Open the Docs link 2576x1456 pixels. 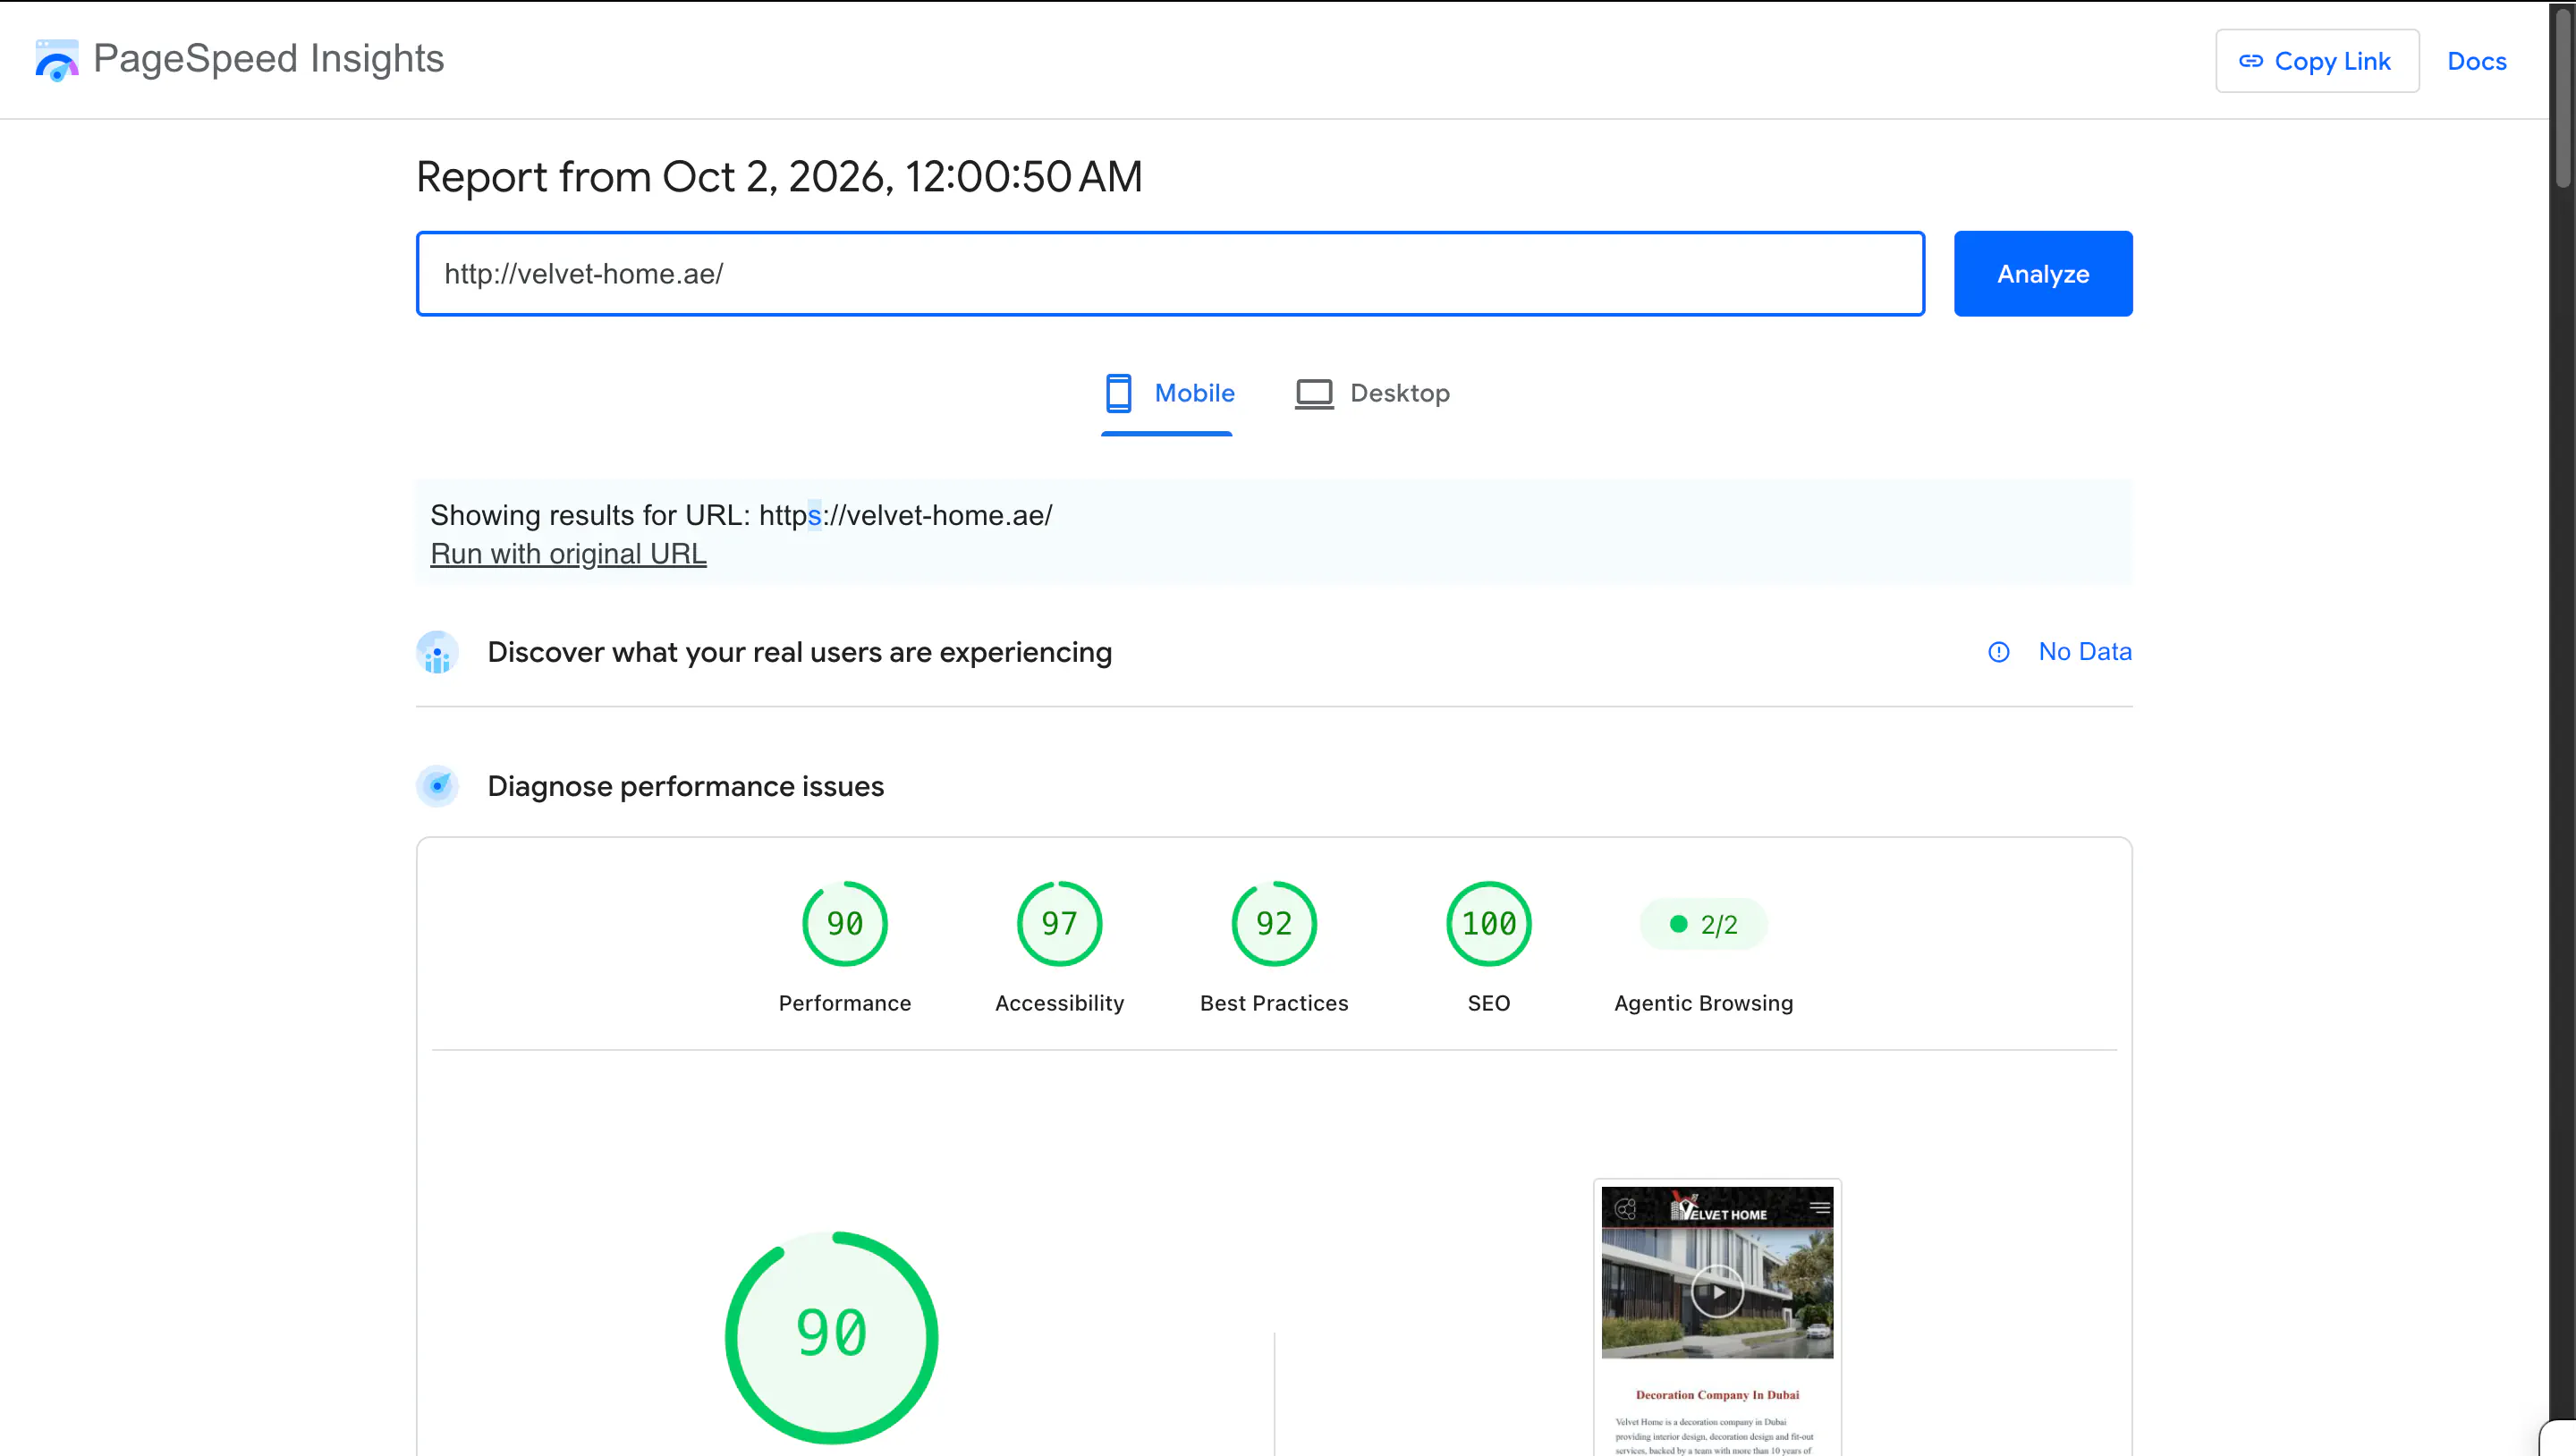[x=2476, y=61]
